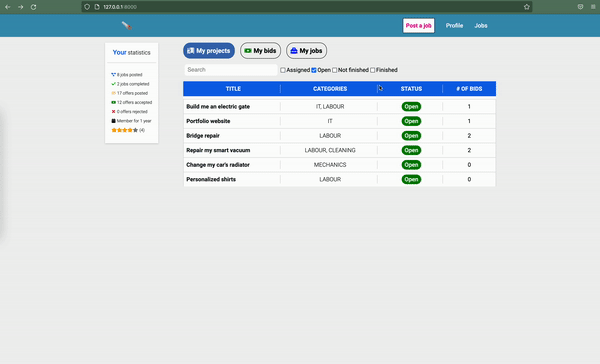Click the LABOUR, CLEANING categories cell
Viewport: 600px width, 364px height.
330,150
